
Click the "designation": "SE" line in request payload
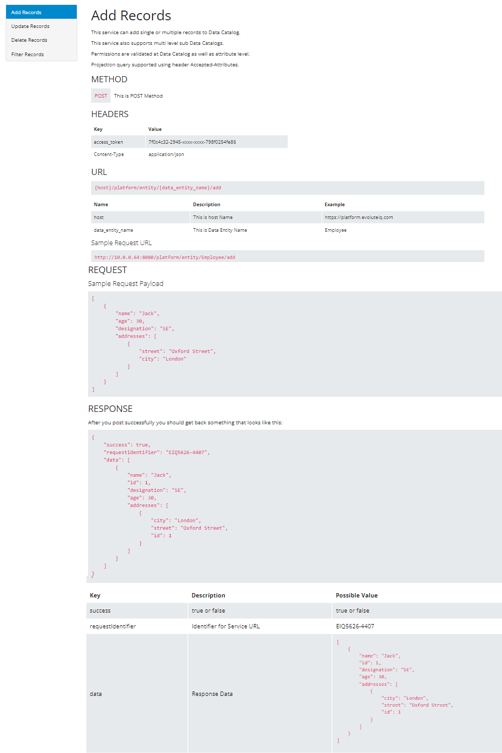coord(145,328)
